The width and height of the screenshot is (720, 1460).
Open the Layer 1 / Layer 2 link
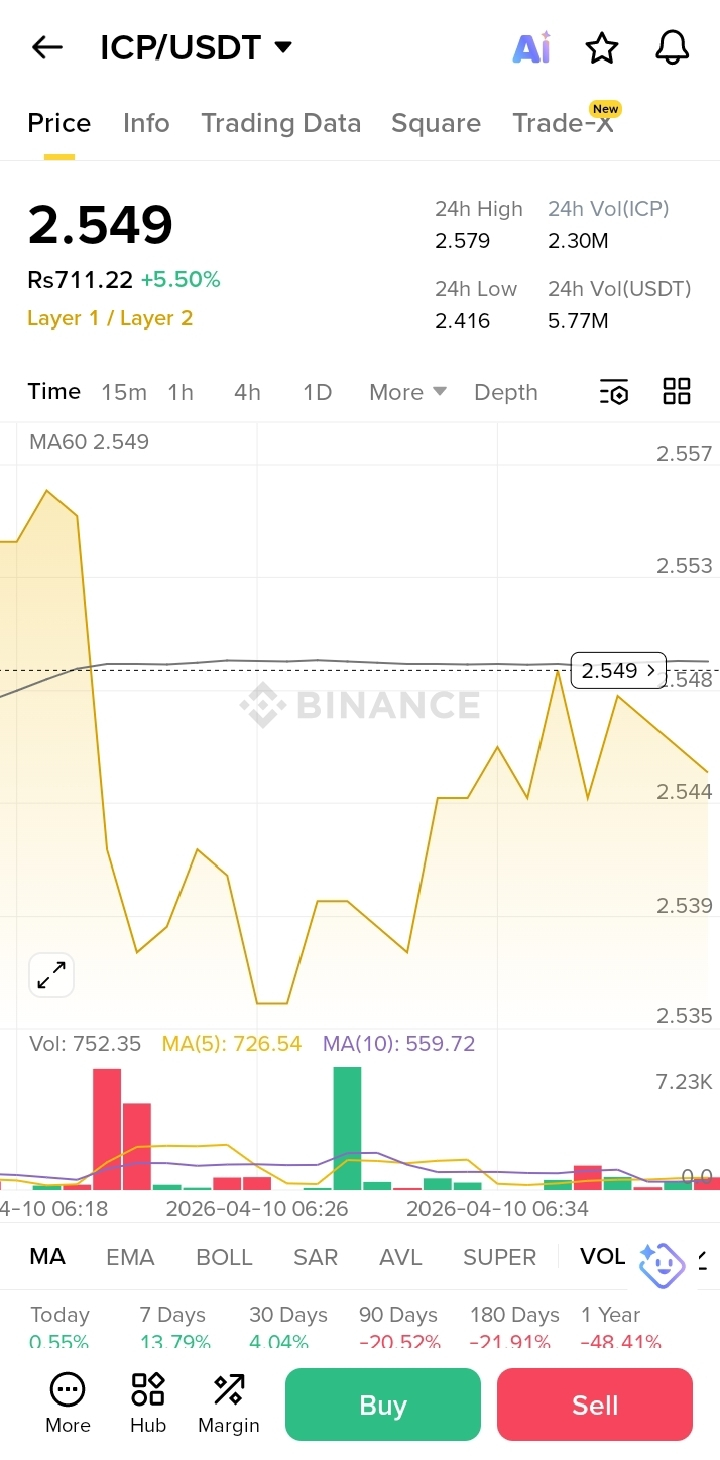point(110,318)
